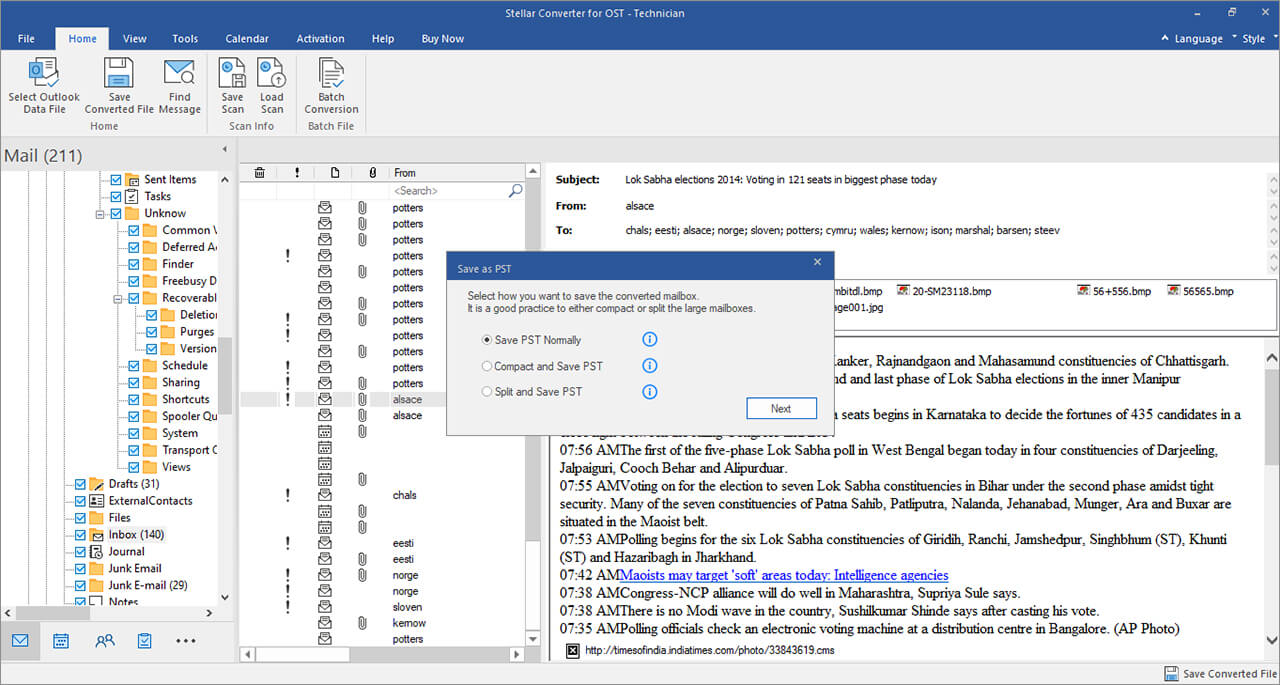This screenshot has height=685, width=1280.
Task: Select the Split and Save PST option
Action: (x=488, y=392)
